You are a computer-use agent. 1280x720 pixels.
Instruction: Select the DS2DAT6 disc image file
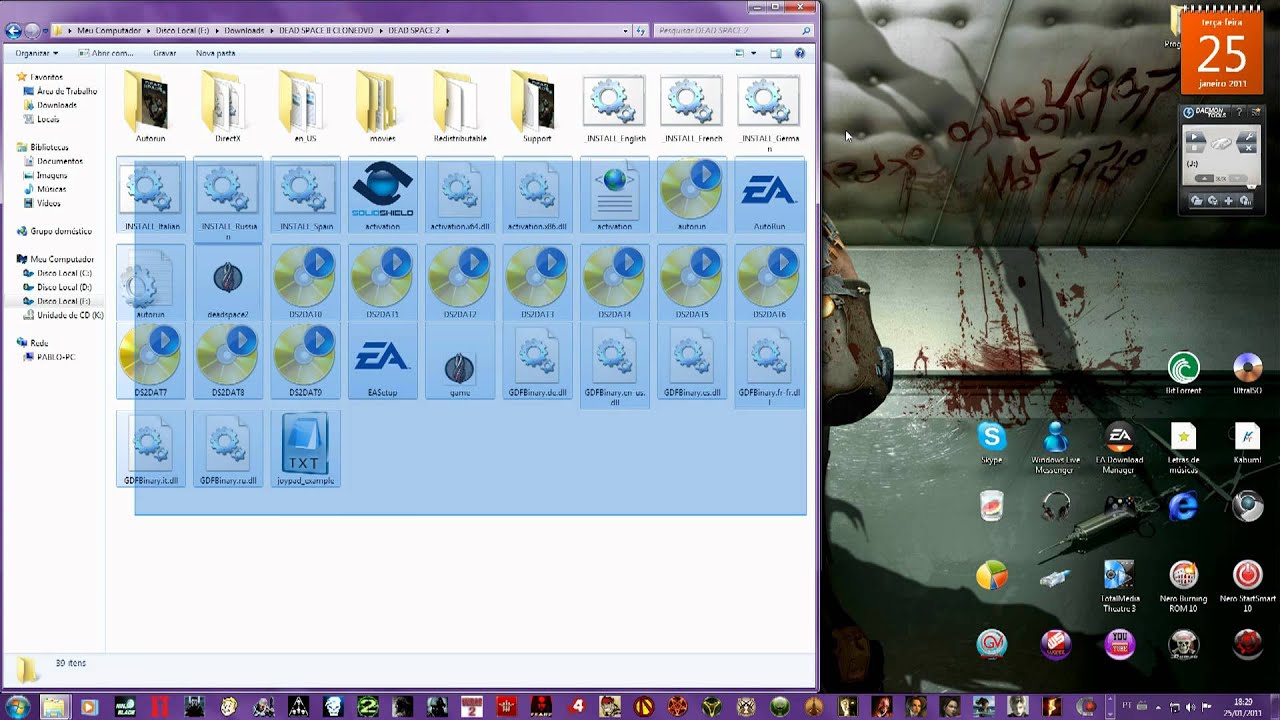coord(769,283)
